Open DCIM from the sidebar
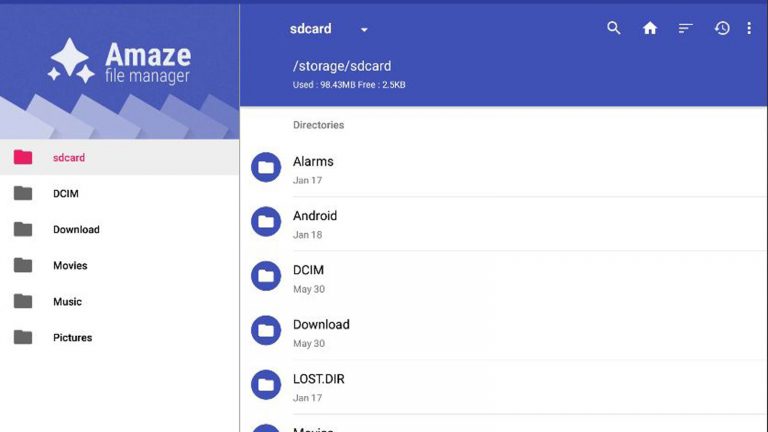The image size is (768, 432). pos(66,194)
